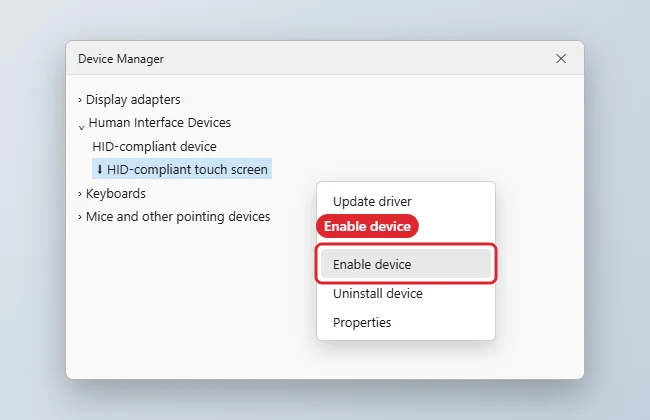Select the HID-compliant device entry
650x420 pixels.
(154, 146)
